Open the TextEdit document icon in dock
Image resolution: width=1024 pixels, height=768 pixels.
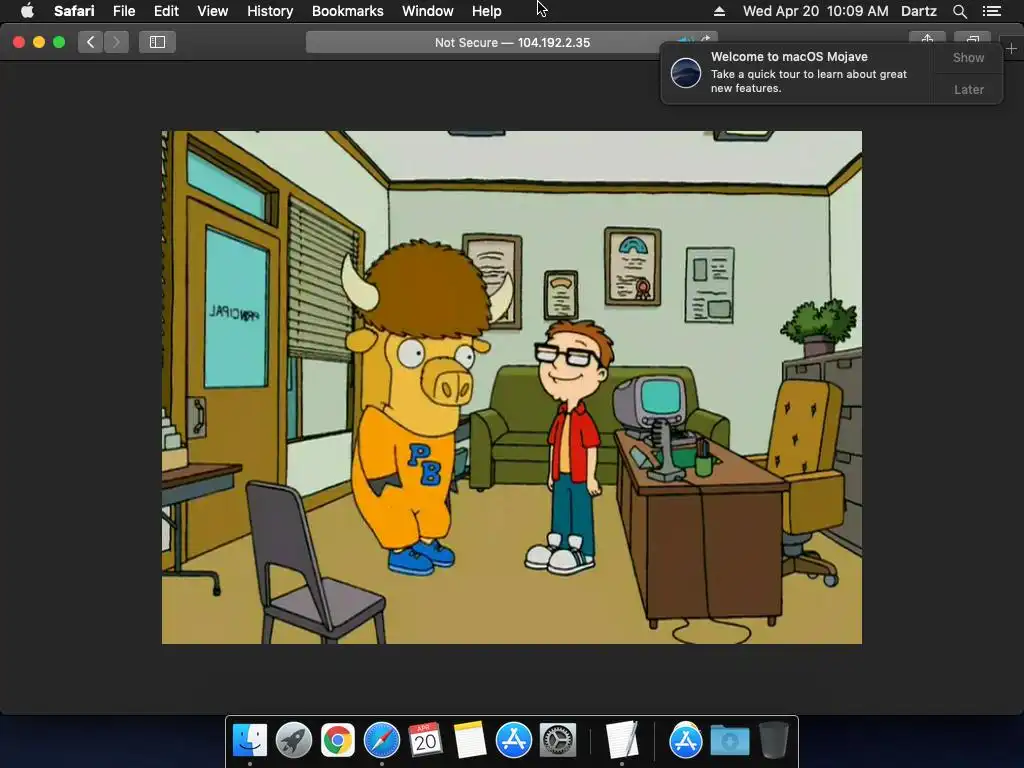621,740
